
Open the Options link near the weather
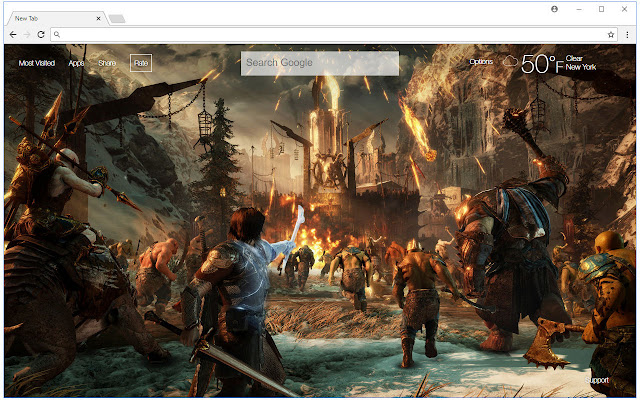point(481,62)
